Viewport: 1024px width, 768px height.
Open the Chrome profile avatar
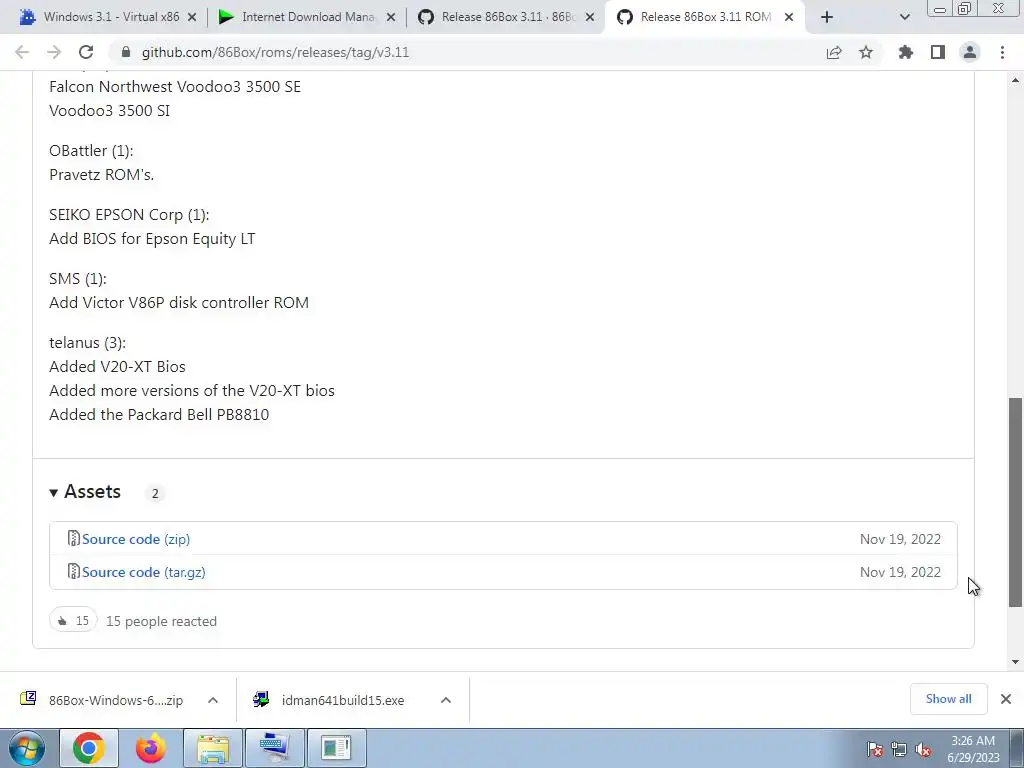970,52
